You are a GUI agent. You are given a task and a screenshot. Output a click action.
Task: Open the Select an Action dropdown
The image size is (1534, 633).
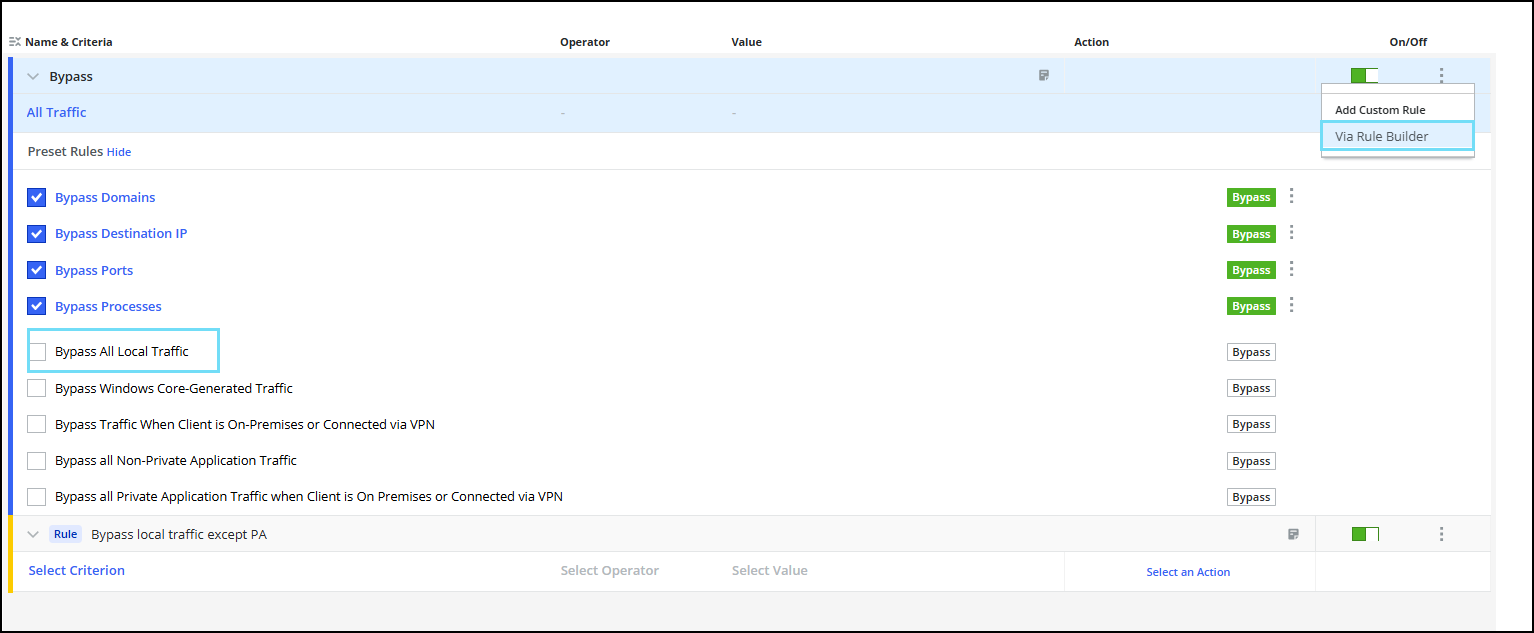[x=1188, y=572]
